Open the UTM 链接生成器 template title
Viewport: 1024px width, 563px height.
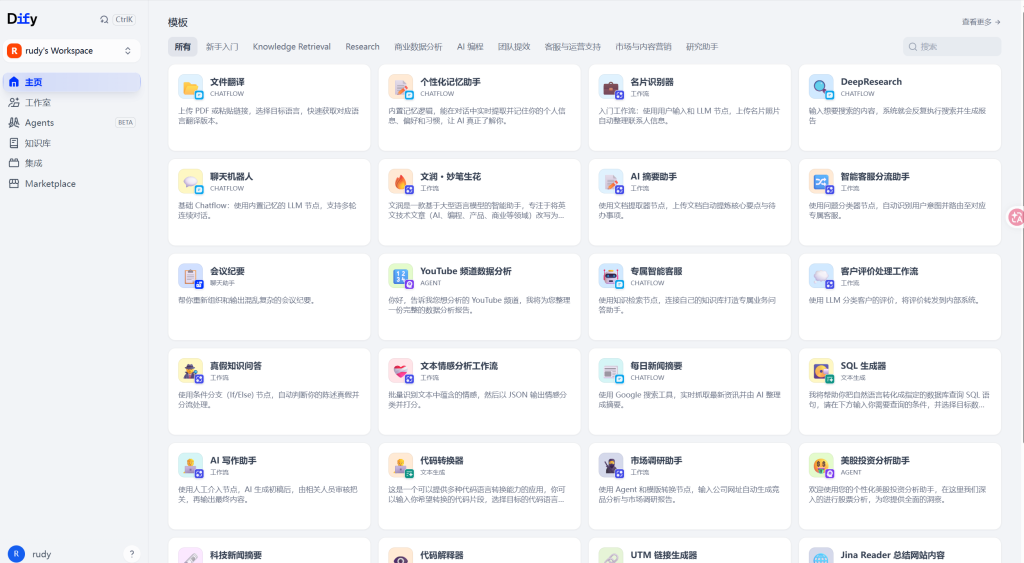[x=664, y=555]
